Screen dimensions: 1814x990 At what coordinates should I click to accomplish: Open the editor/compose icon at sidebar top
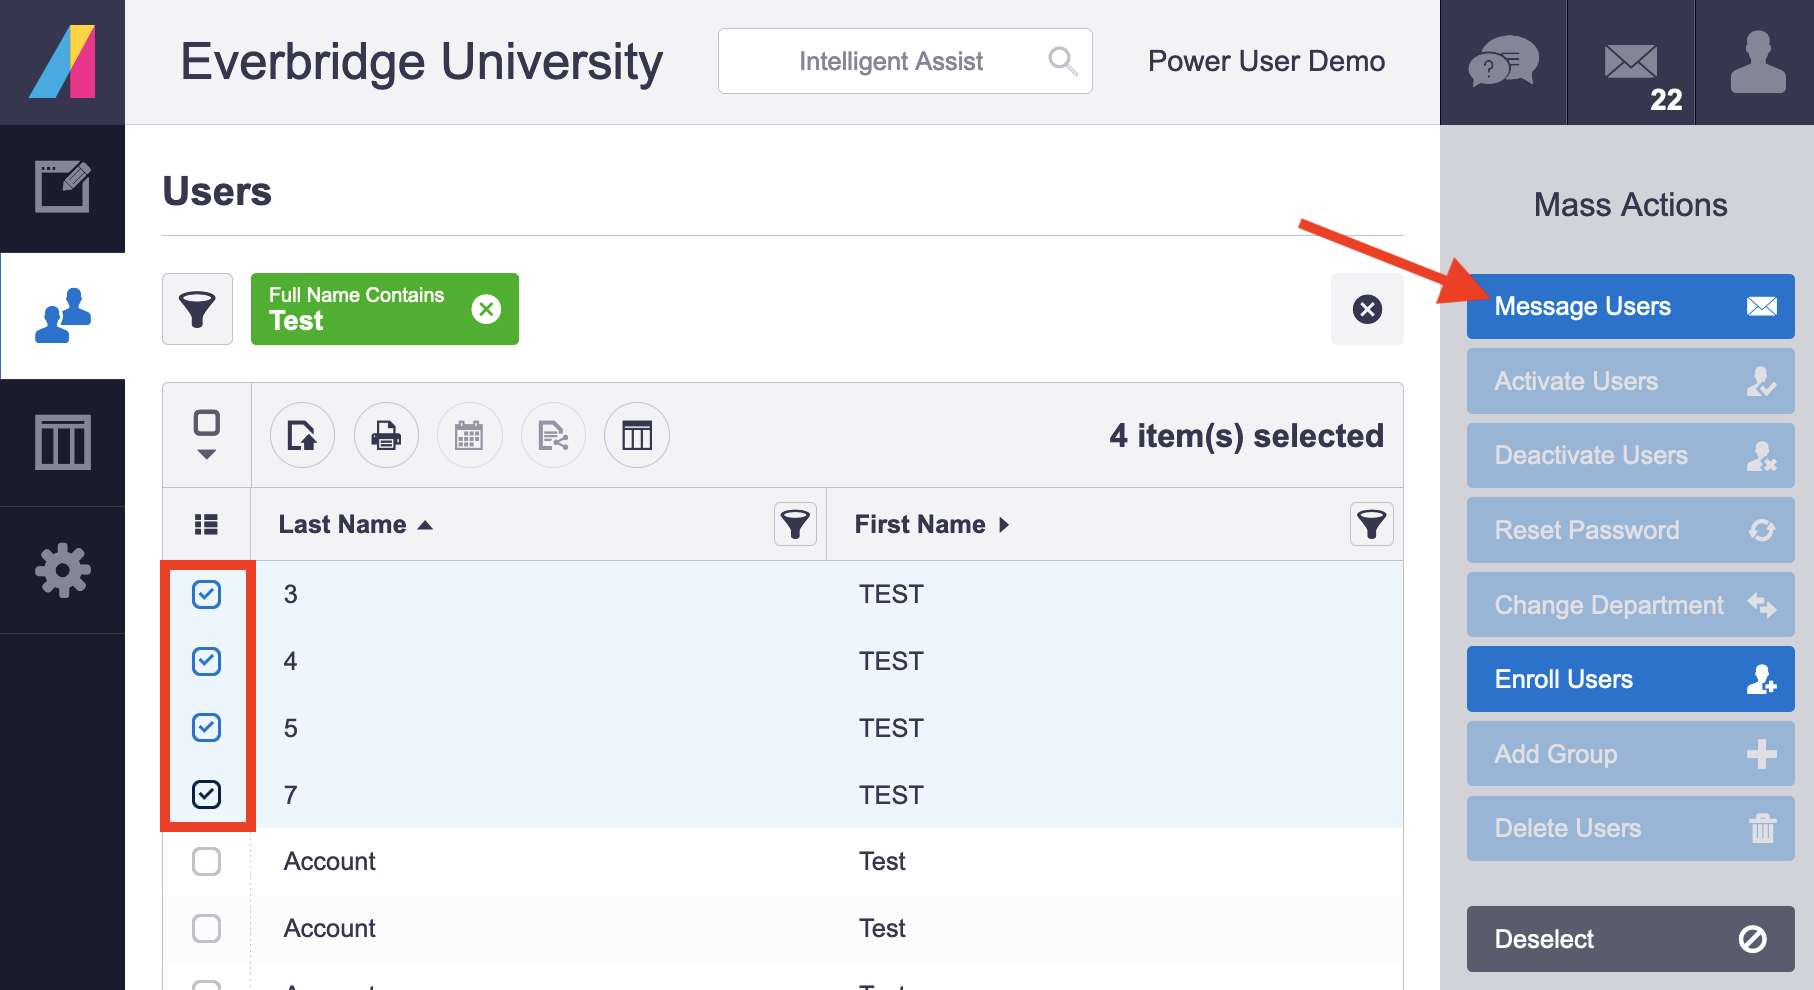coord(62,187)
